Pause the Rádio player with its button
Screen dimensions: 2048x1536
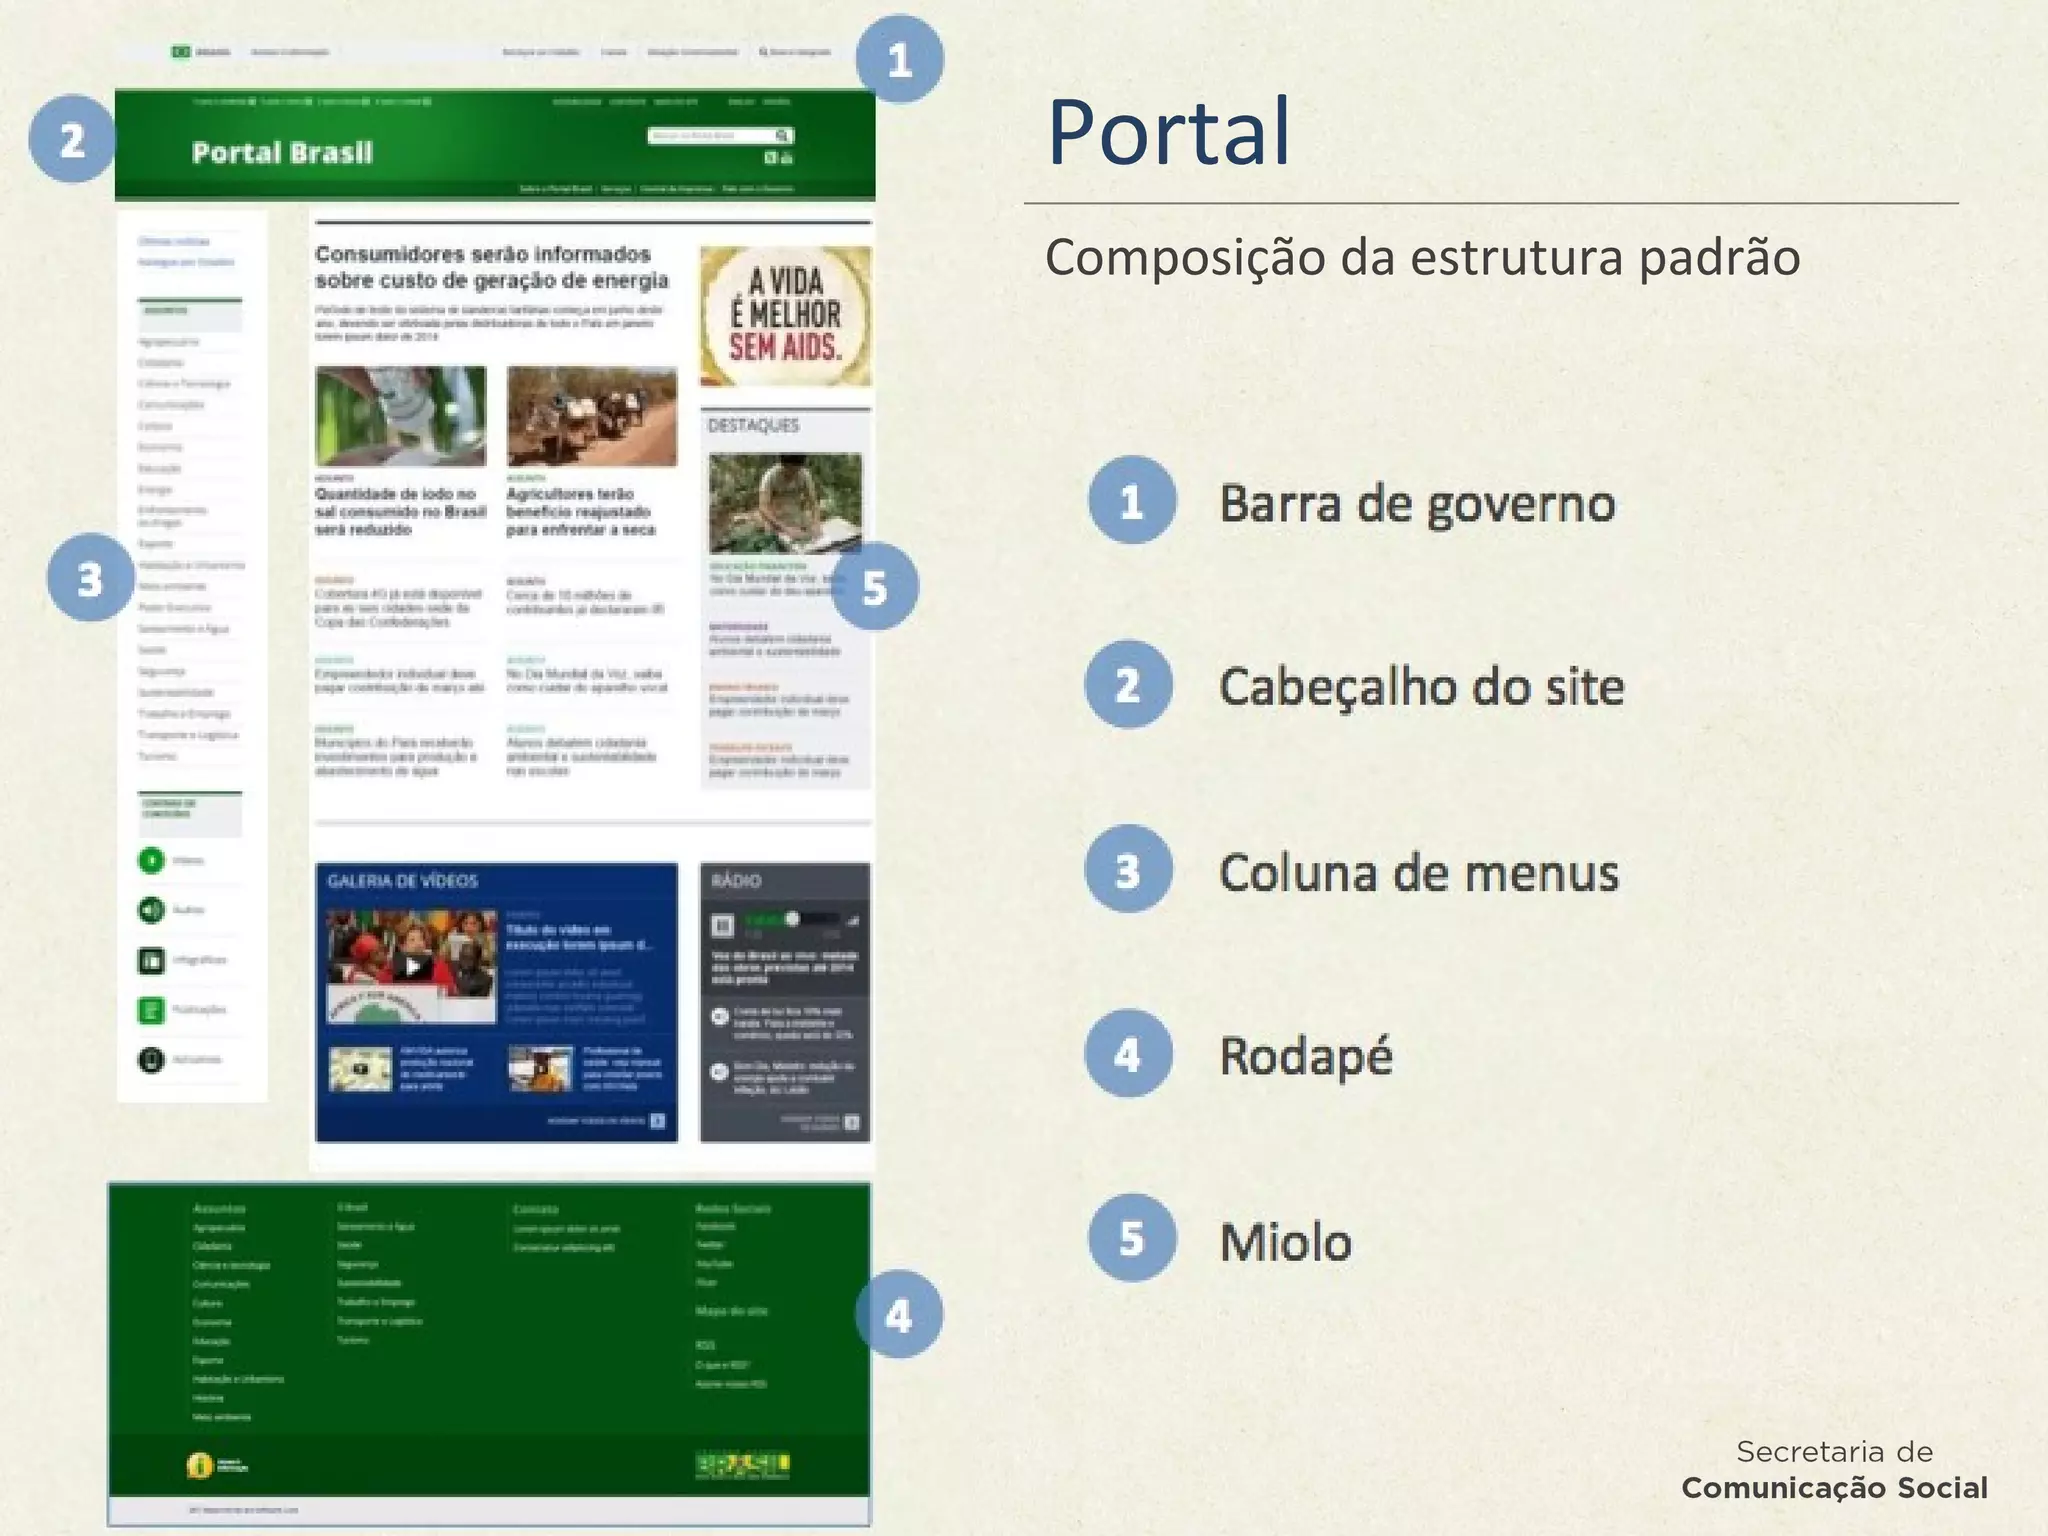pyautogui.click(x=723, y=925)
